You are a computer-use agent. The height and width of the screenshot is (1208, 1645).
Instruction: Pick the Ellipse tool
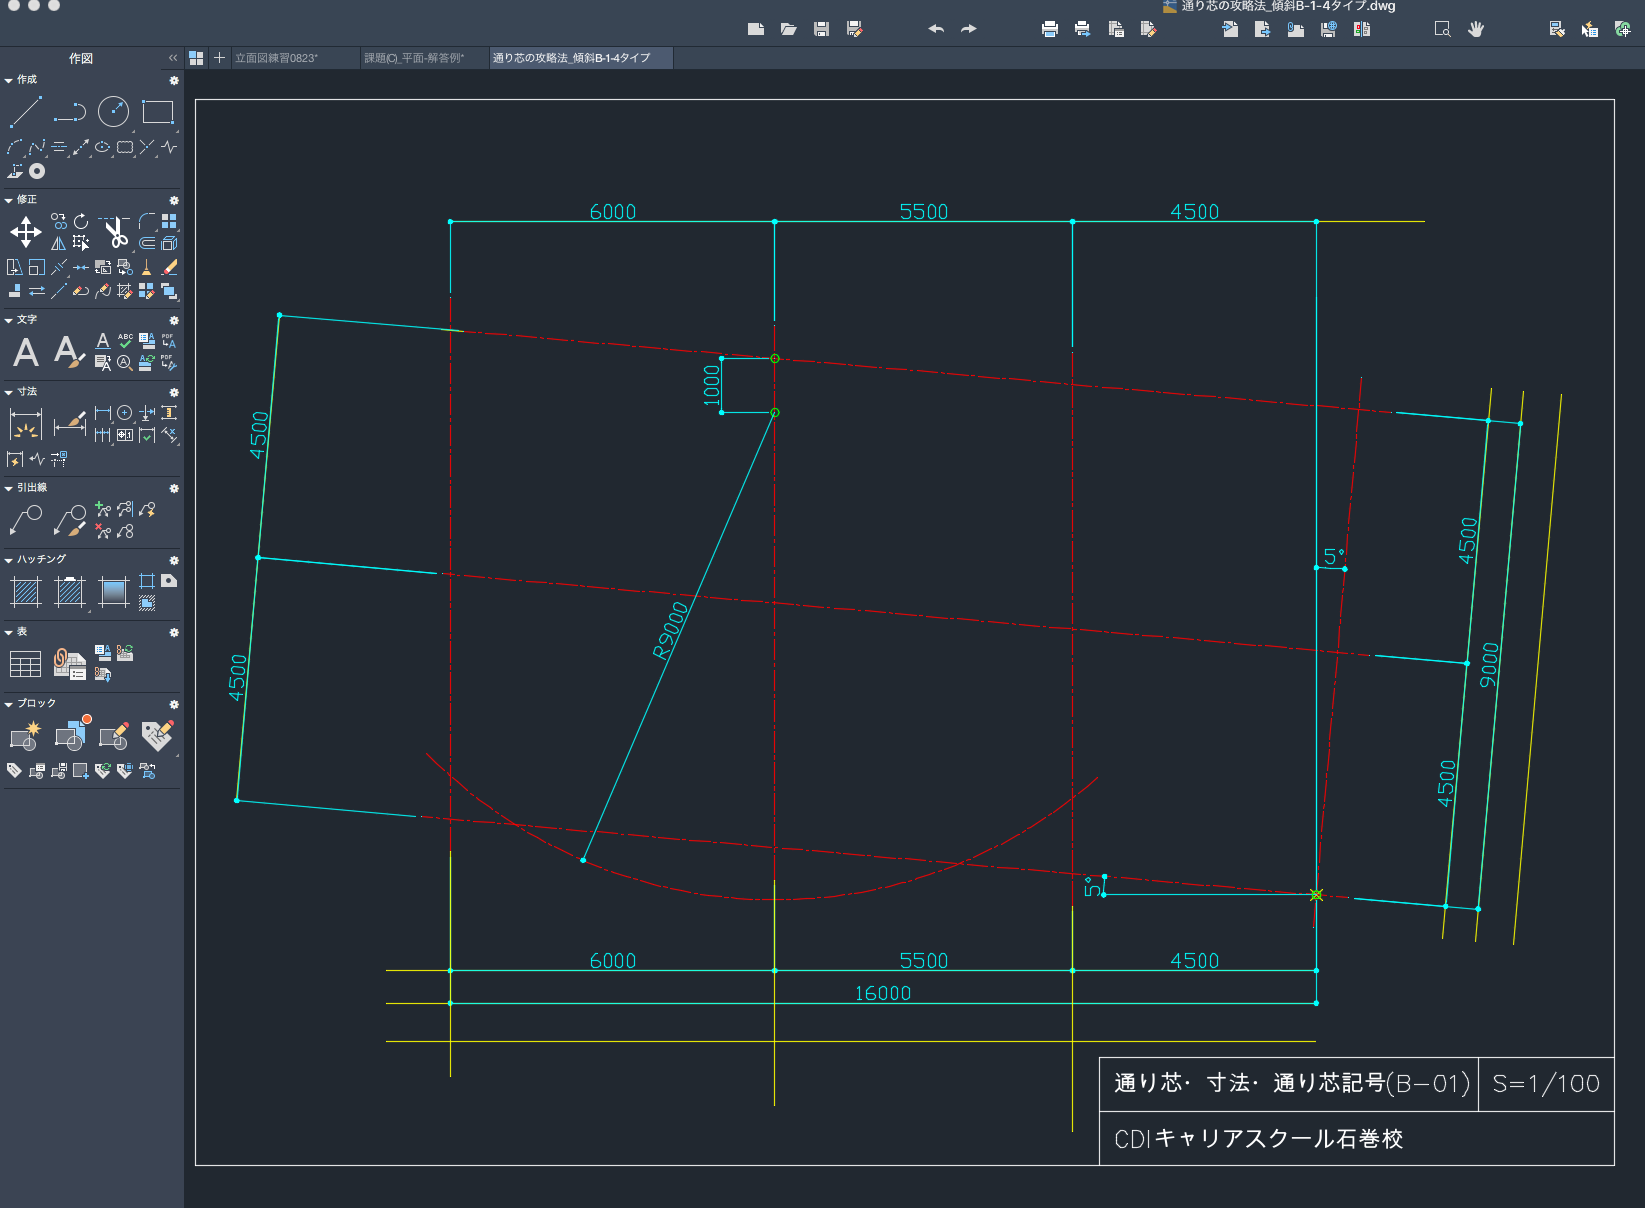point(103,147)
